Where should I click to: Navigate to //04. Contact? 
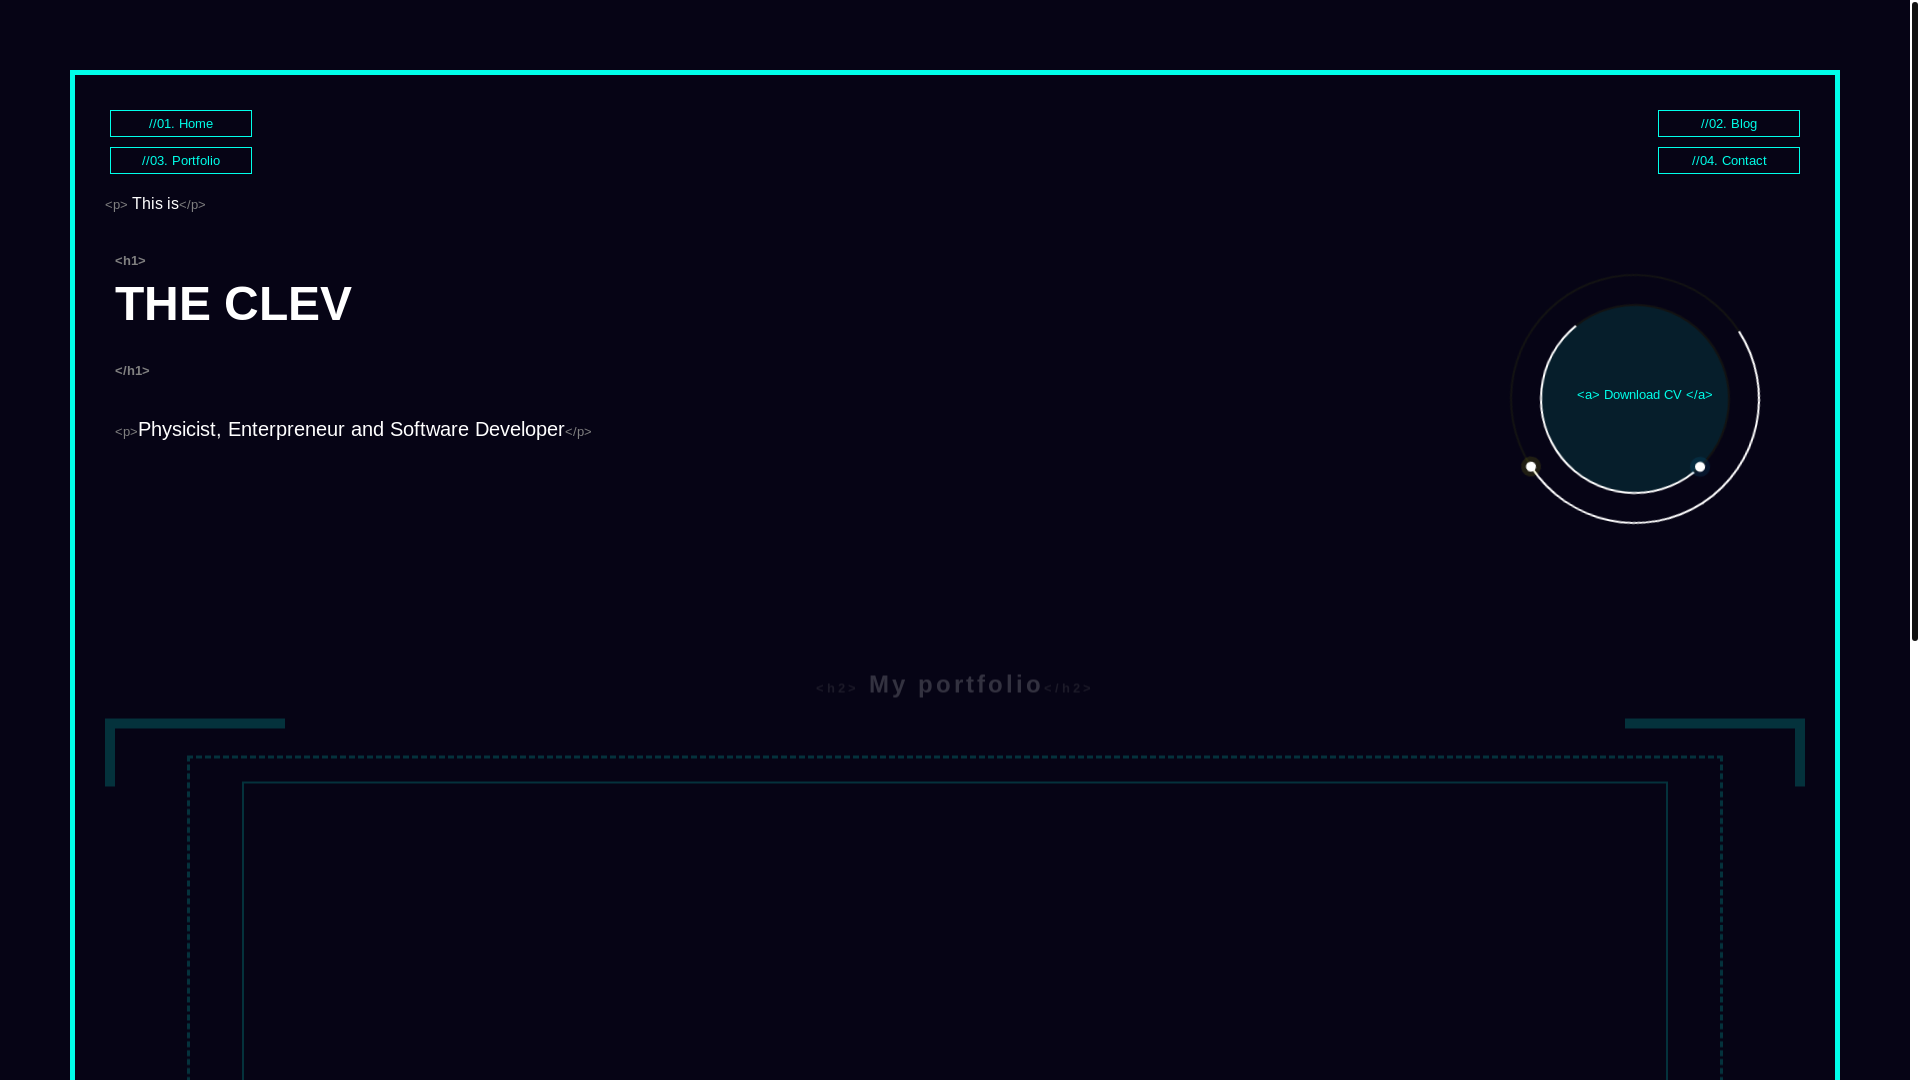click(x=1728, y=160)
